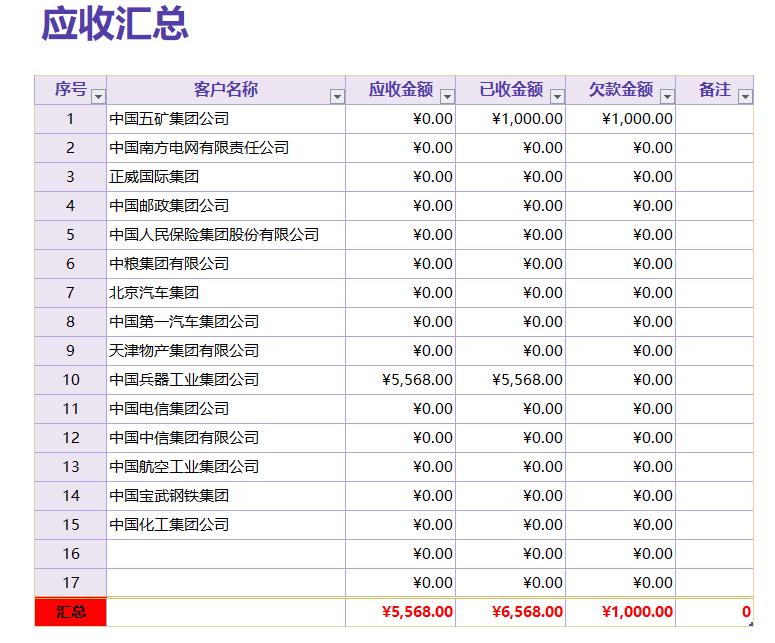This screenshot has width=775, height=643.
Task: Select cell 中国人民保险集团股份有限公司
Action: pyautogui.click(x=226, y=235)
